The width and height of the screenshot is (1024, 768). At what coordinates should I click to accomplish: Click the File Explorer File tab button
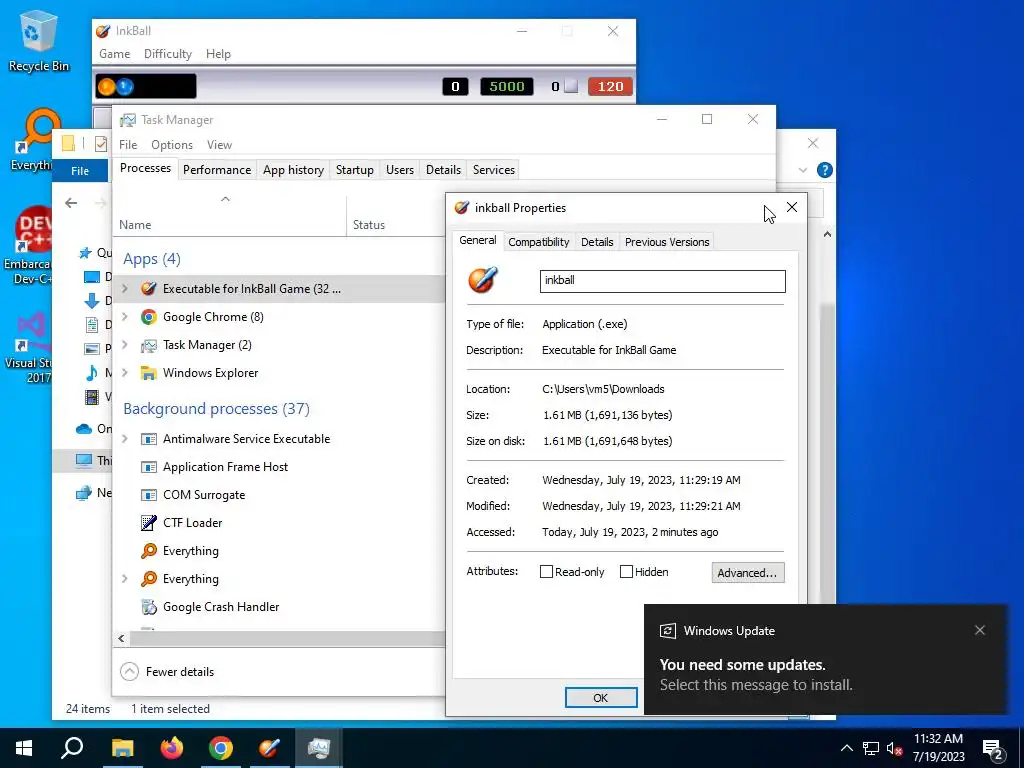click(x=80, y=170)
